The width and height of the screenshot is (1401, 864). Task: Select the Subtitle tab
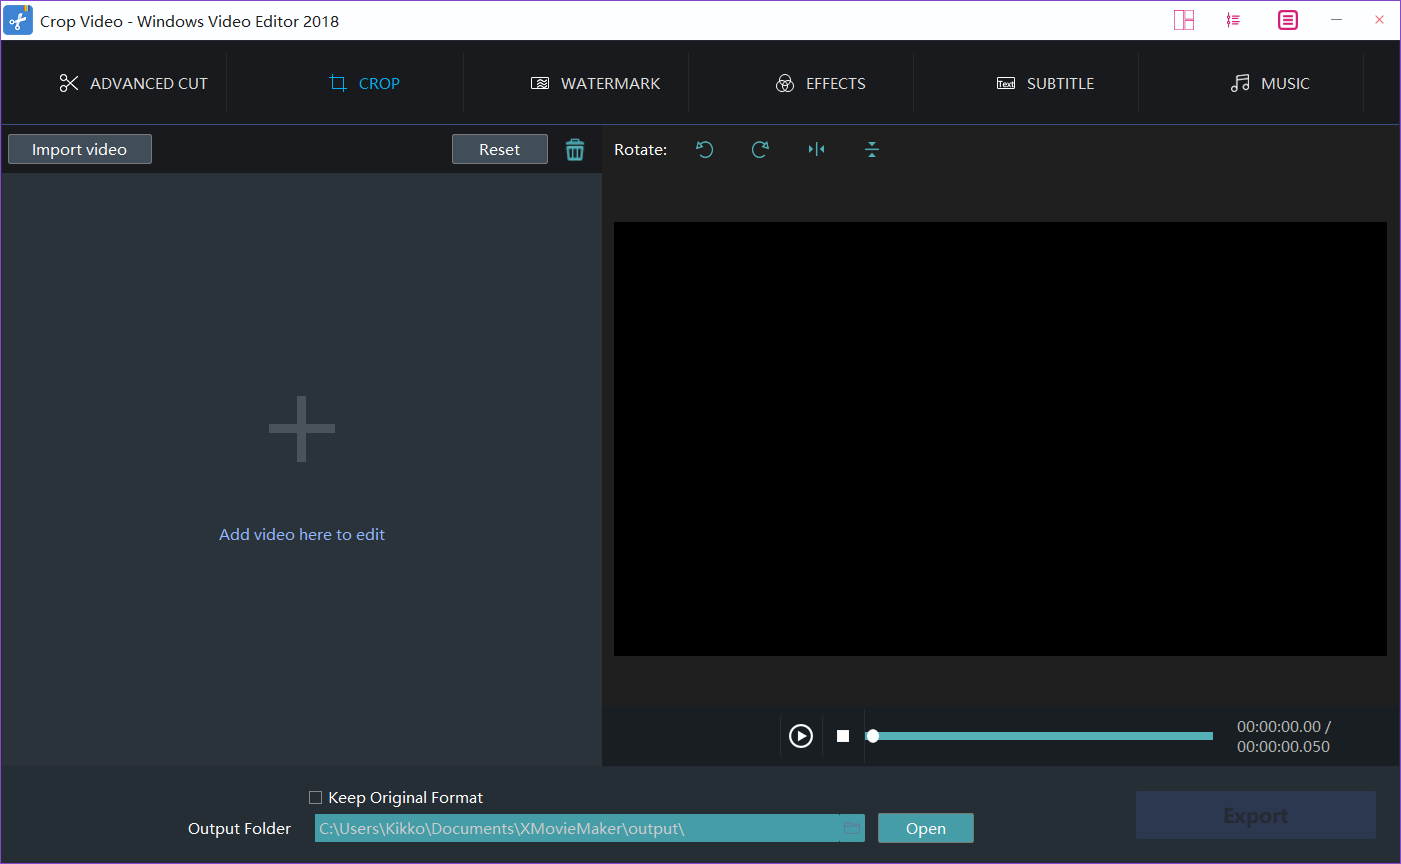1045,83
